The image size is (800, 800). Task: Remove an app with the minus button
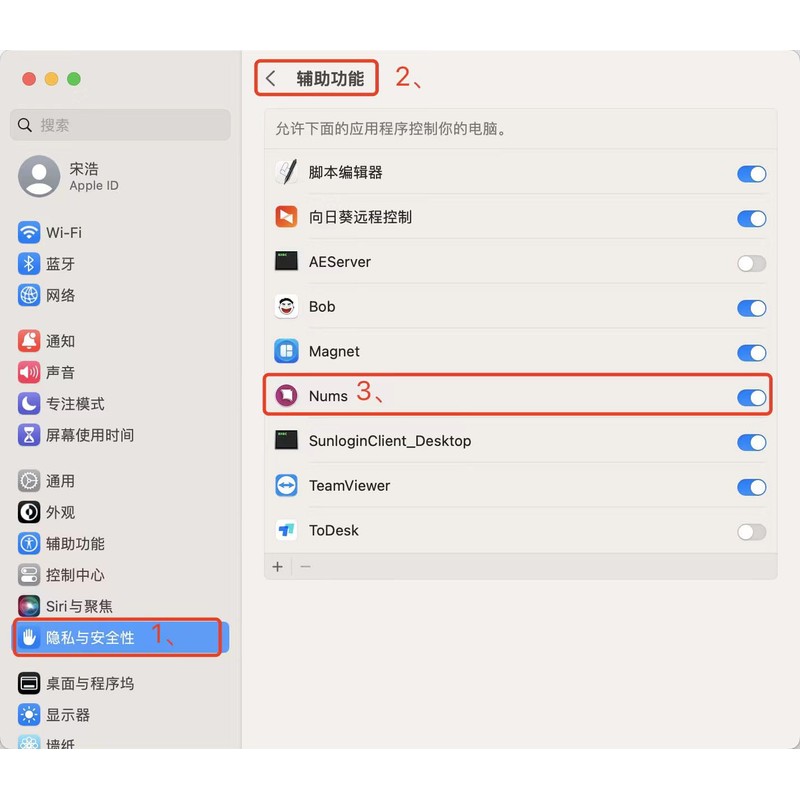point(306,567)
